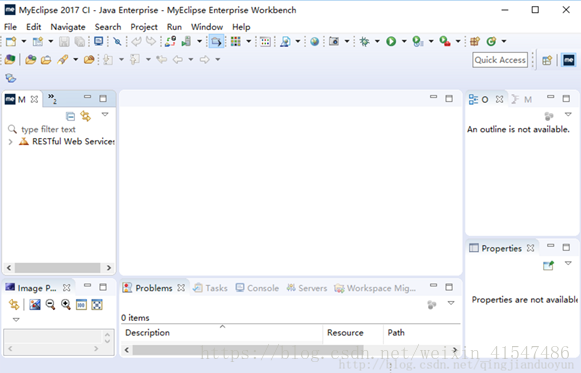Viewport: 581px width, 373px height.
Task: Switch to the Servers tab
Action: pos(307,288)
